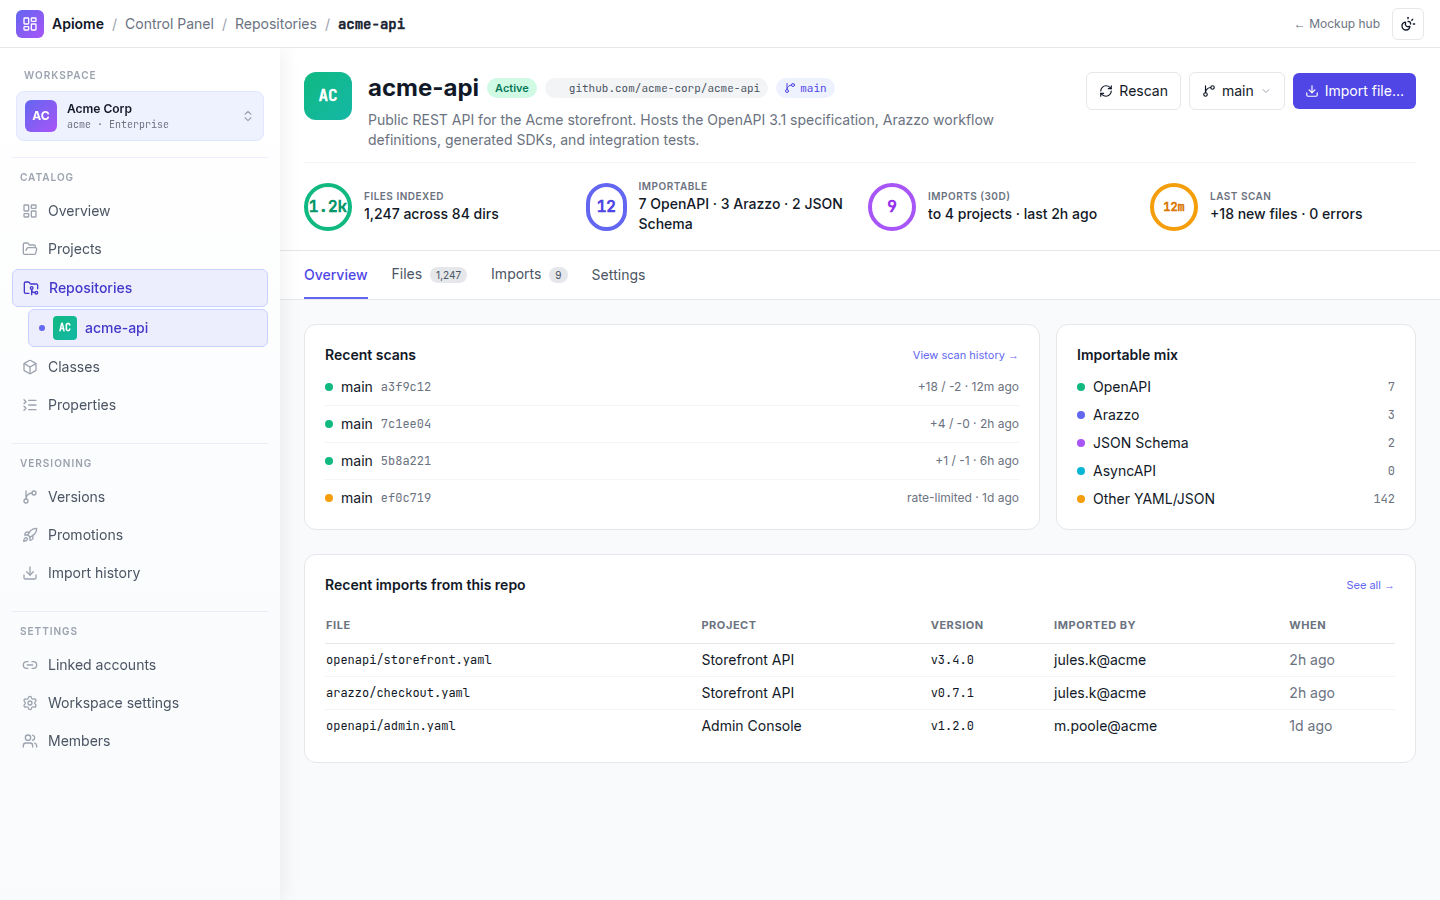Open Import history page
The height and width of the screenshot is (900, 1440).
point(140,573)
